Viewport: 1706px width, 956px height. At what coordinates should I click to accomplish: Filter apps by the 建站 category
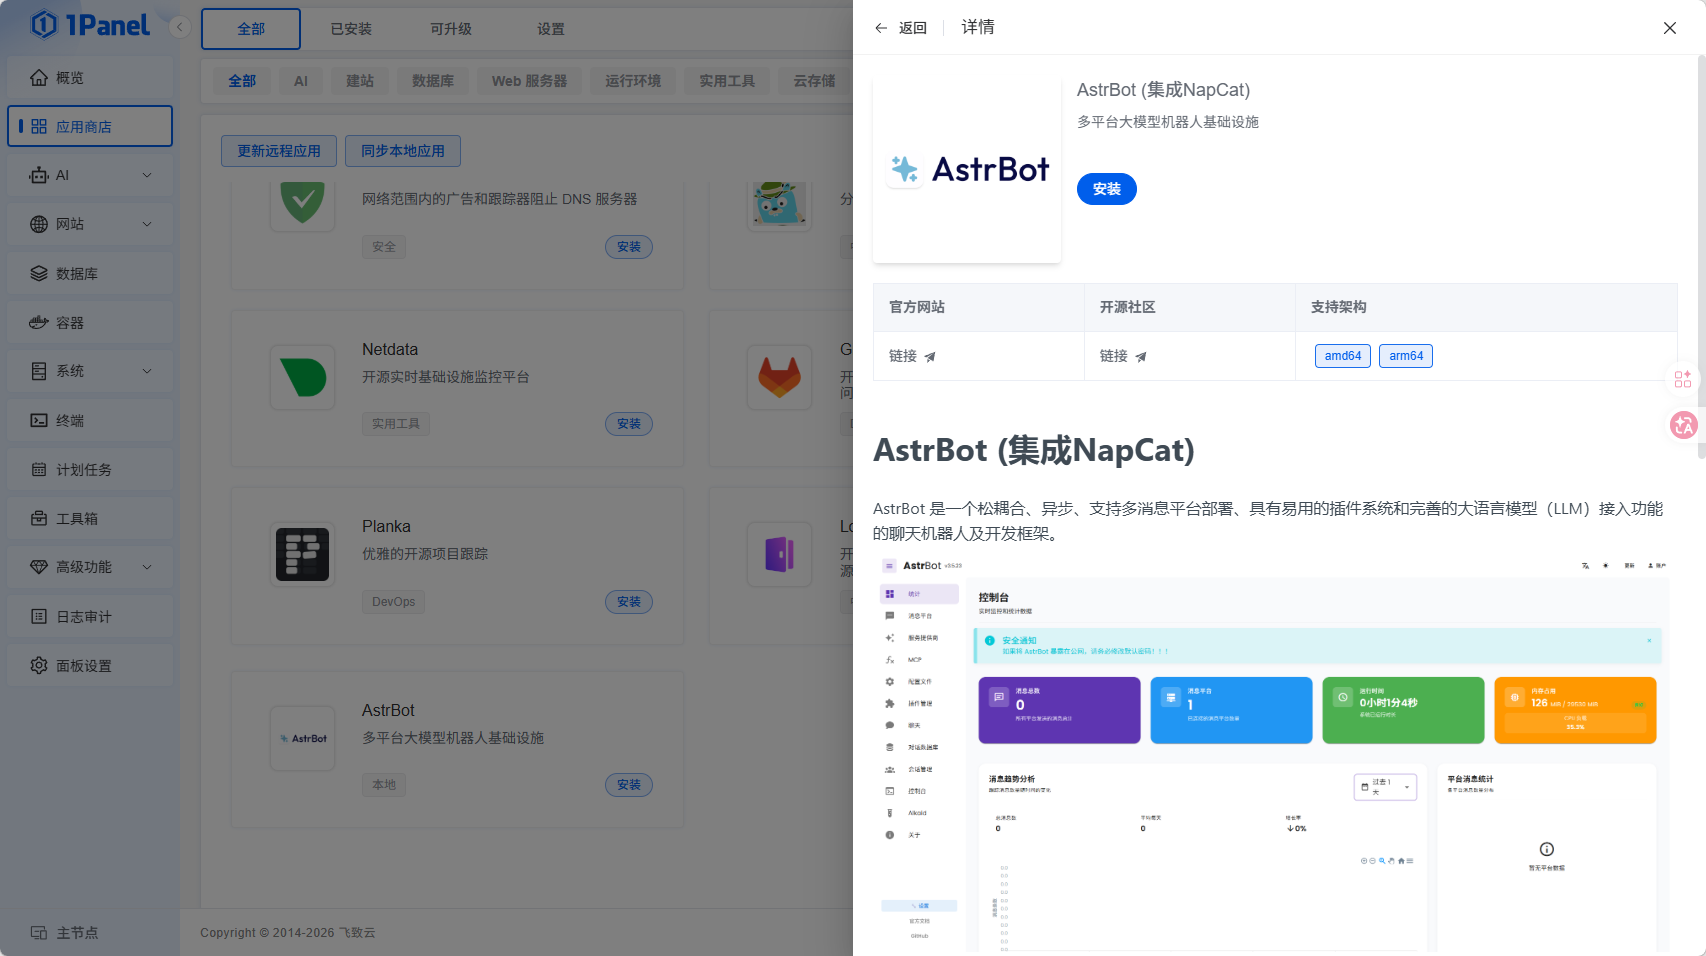pos(360,81)
